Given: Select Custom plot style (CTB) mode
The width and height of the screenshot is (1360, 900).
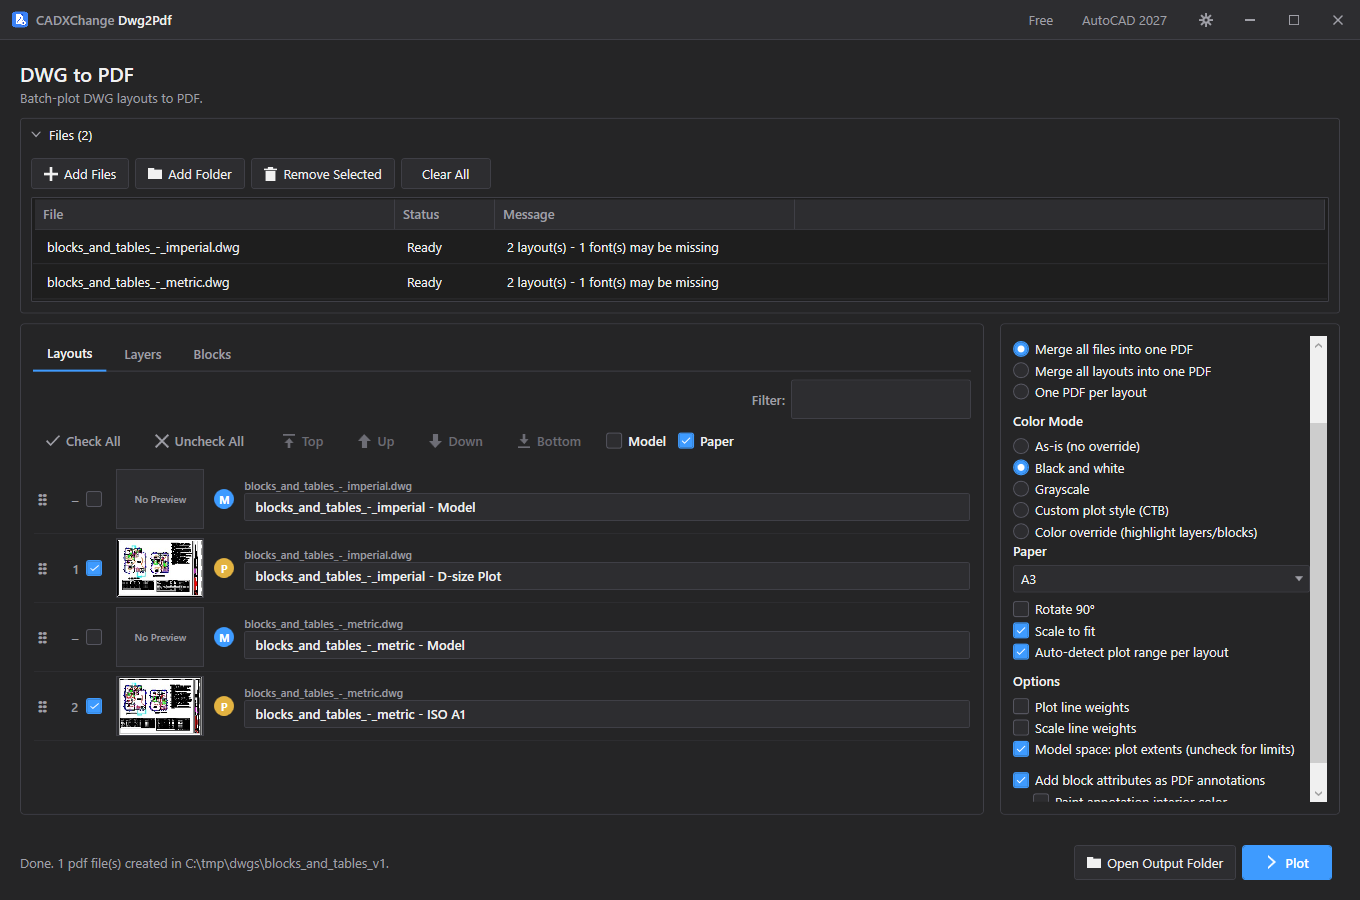Looking at the screenshot, I should [1021, 510].
